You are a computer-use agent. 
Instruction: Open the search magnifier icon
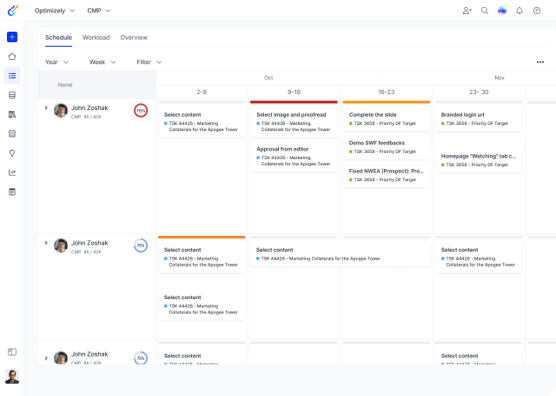tap(484, 11)
